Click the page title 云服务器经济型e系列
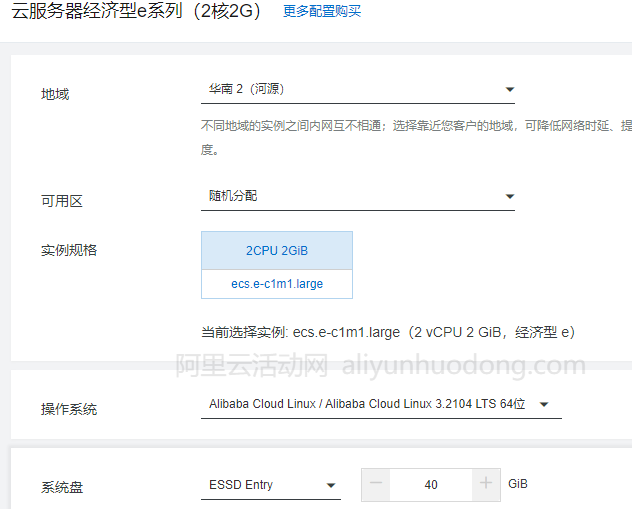The image size is (632, 509). pyautogui.click(x=136, y=11)
